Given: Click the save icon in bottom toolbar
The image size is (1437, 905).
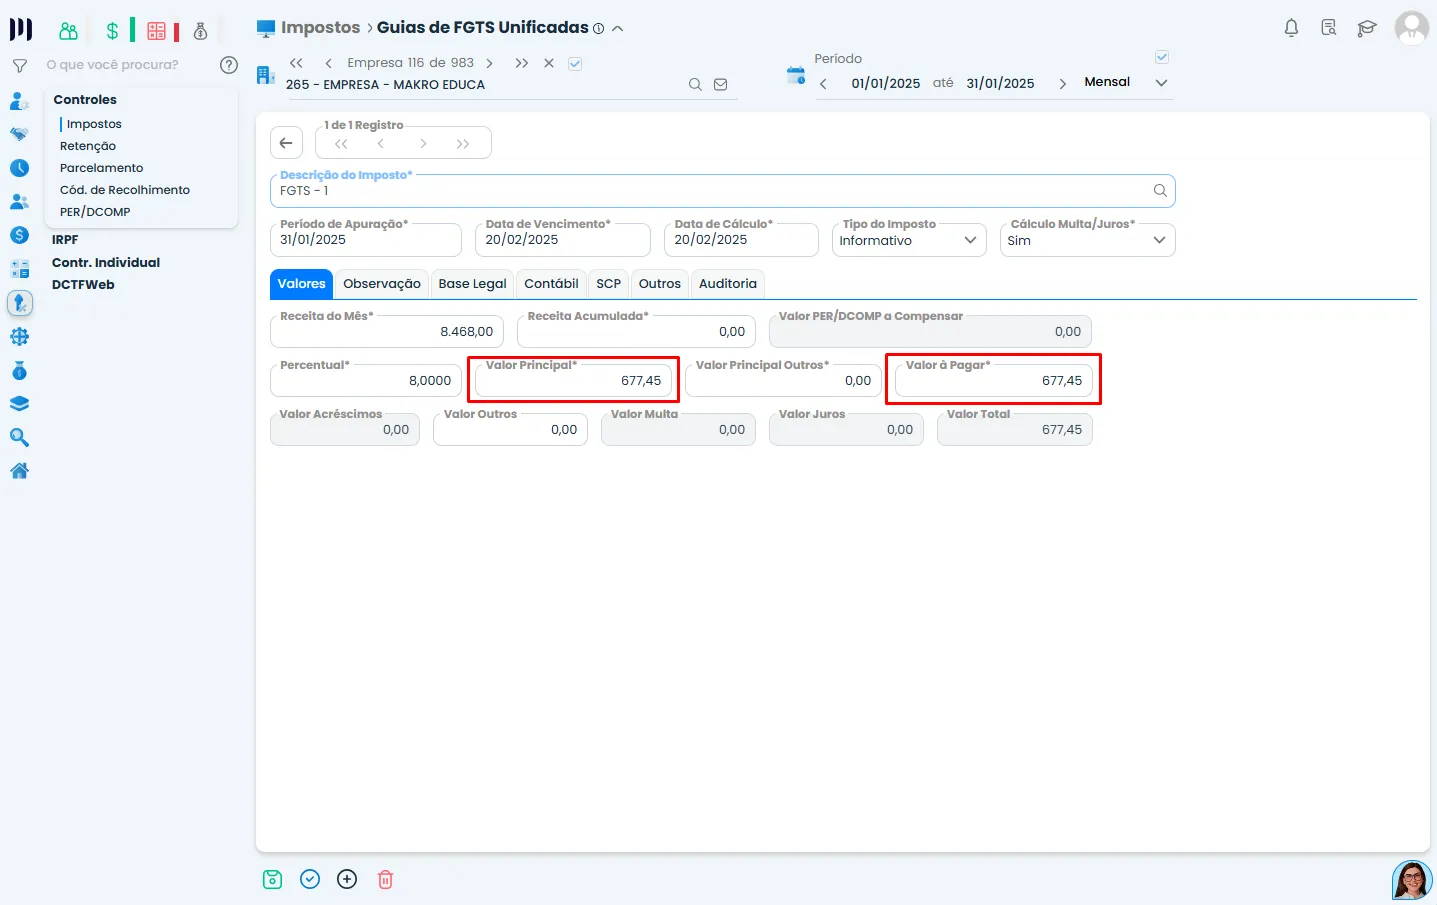Looking at the screenshot, I should click(272, 879).
